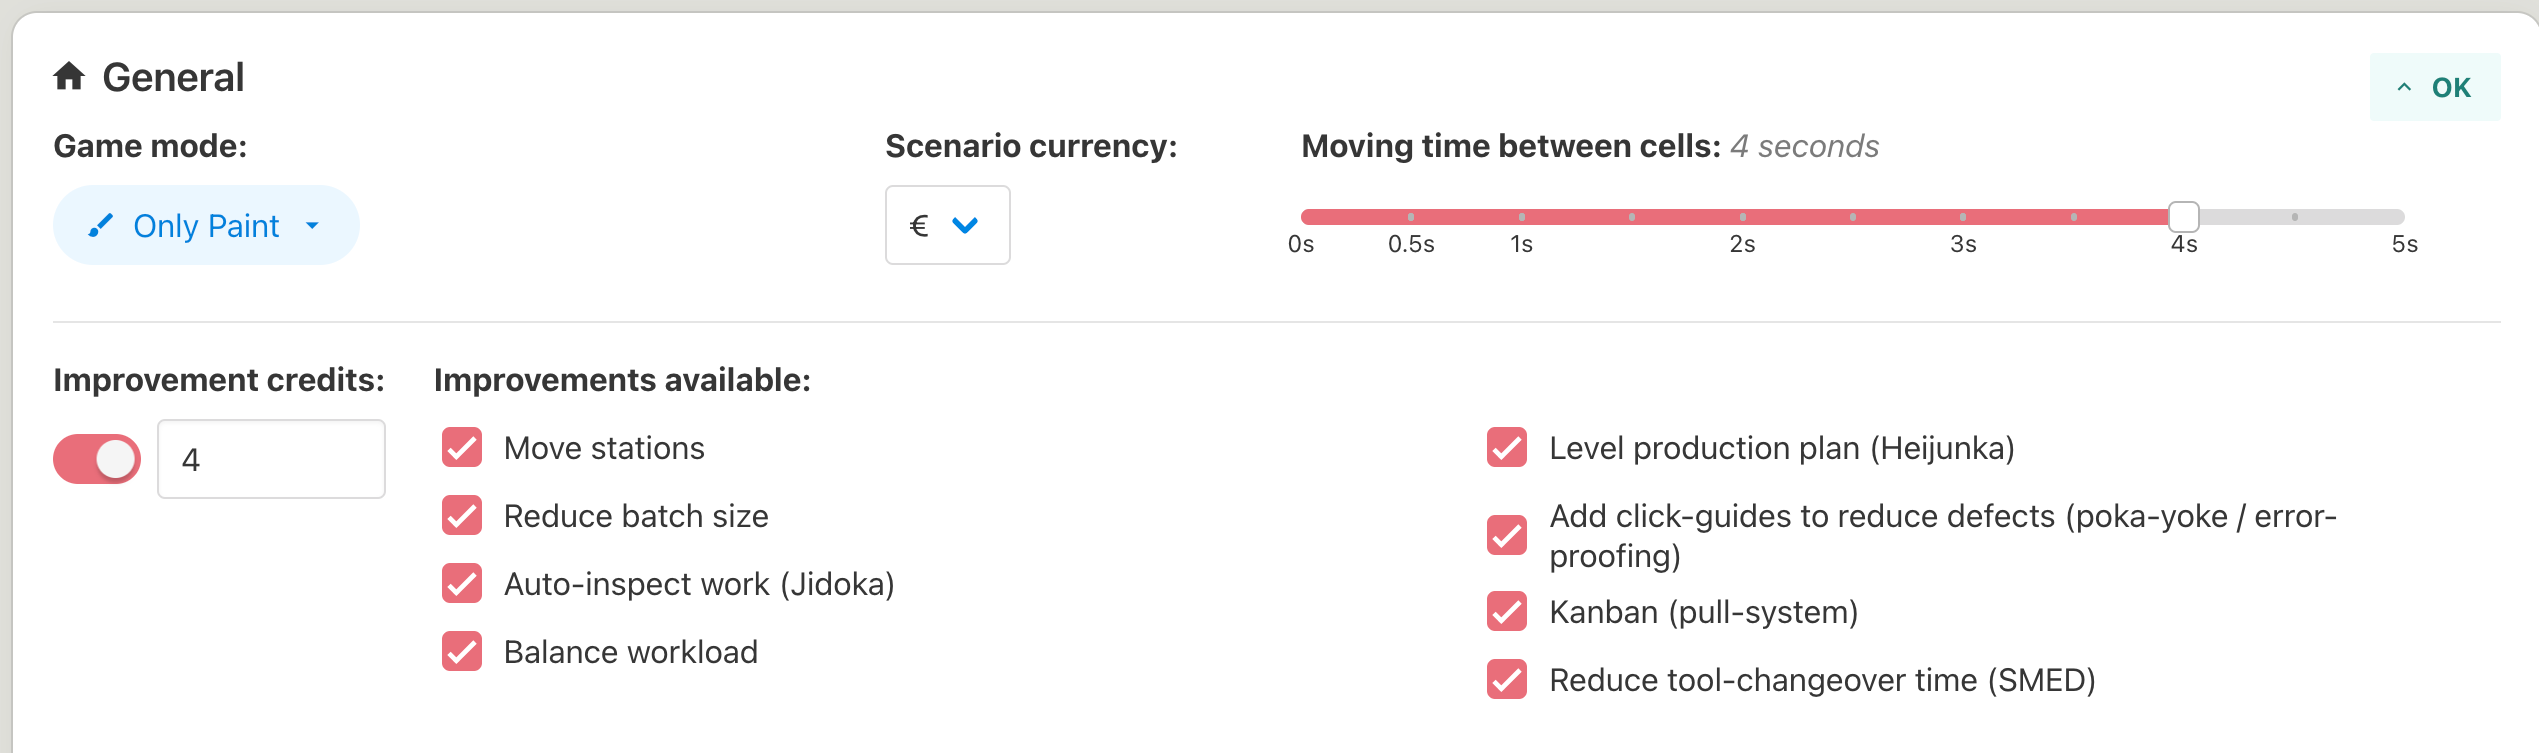The width and height of the screenshot is (2539, 753).
Task: Click the paintbrush icon in game mode
Action: pos(100,226)
